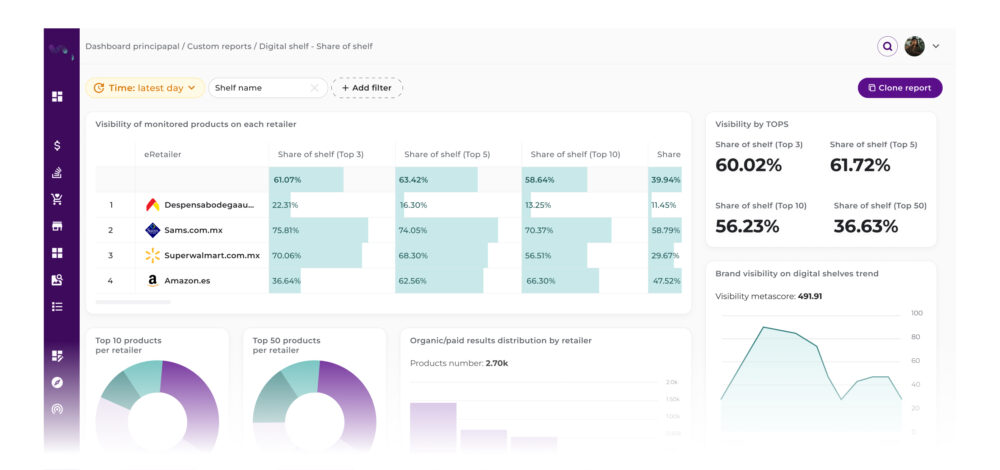Click the table horizontal scrollbar
Image resolution: width=1000 pixels, height=470 pixels.
click(133, 302)
